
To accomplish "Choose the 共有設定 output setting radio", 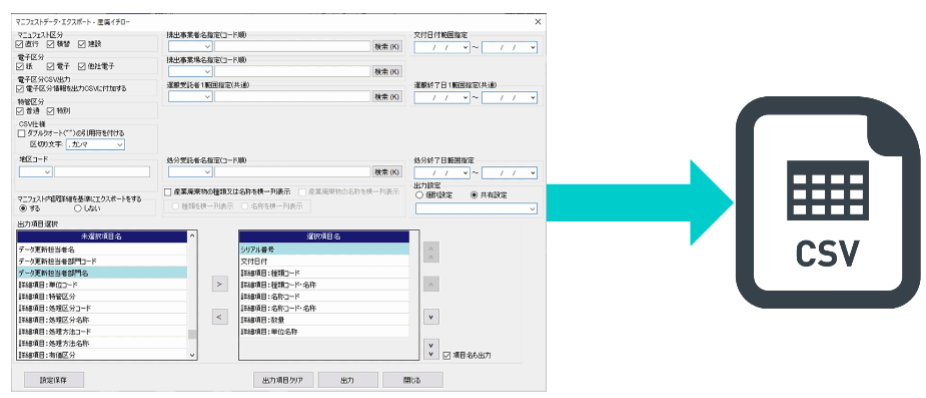I will click(474, 194).
